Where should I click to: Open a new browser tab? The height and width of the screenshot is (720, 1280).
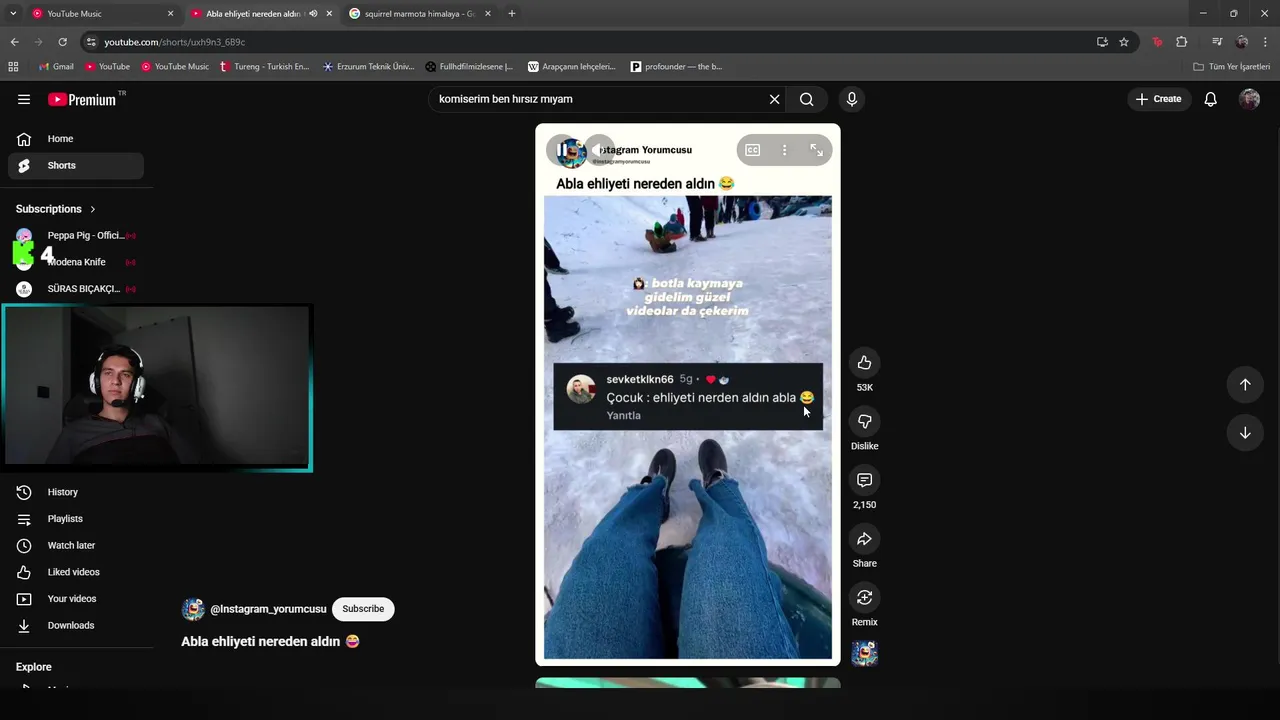tap(512, 14)
